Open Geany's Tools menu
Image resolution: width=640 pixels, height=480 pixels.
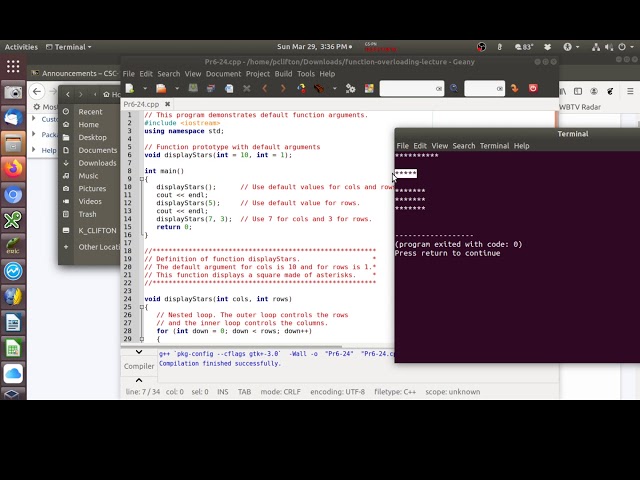(x=306, y=74)
